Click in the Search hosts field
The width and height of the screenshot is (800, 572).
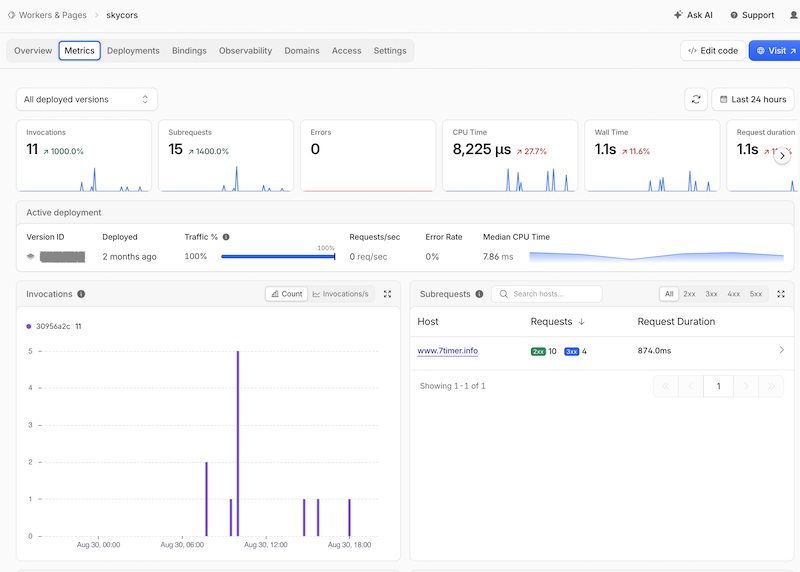tap(547, 294)
